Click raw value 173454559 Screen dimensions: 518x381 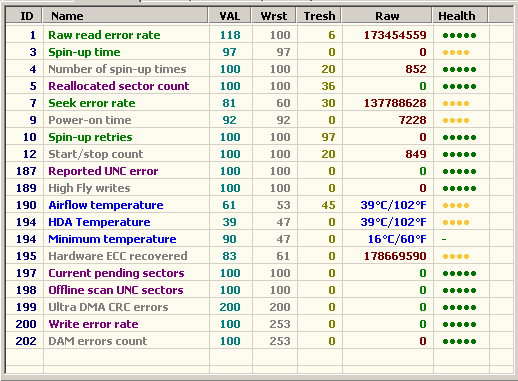pos(395,35)
